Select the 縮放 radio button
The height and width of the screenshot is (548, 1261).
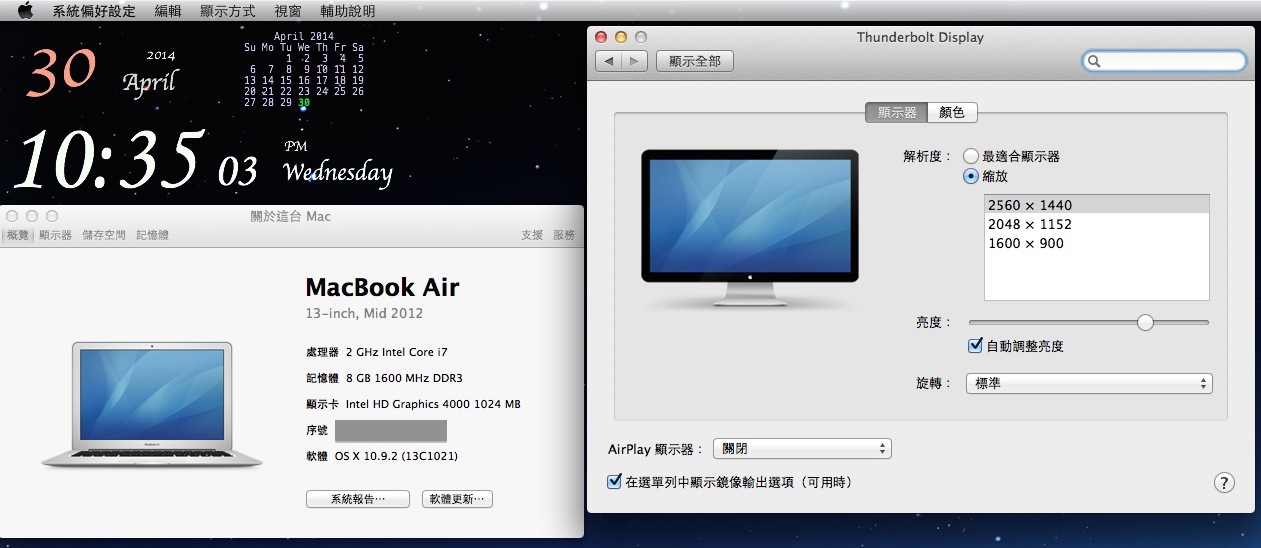(x=970, y=176)
